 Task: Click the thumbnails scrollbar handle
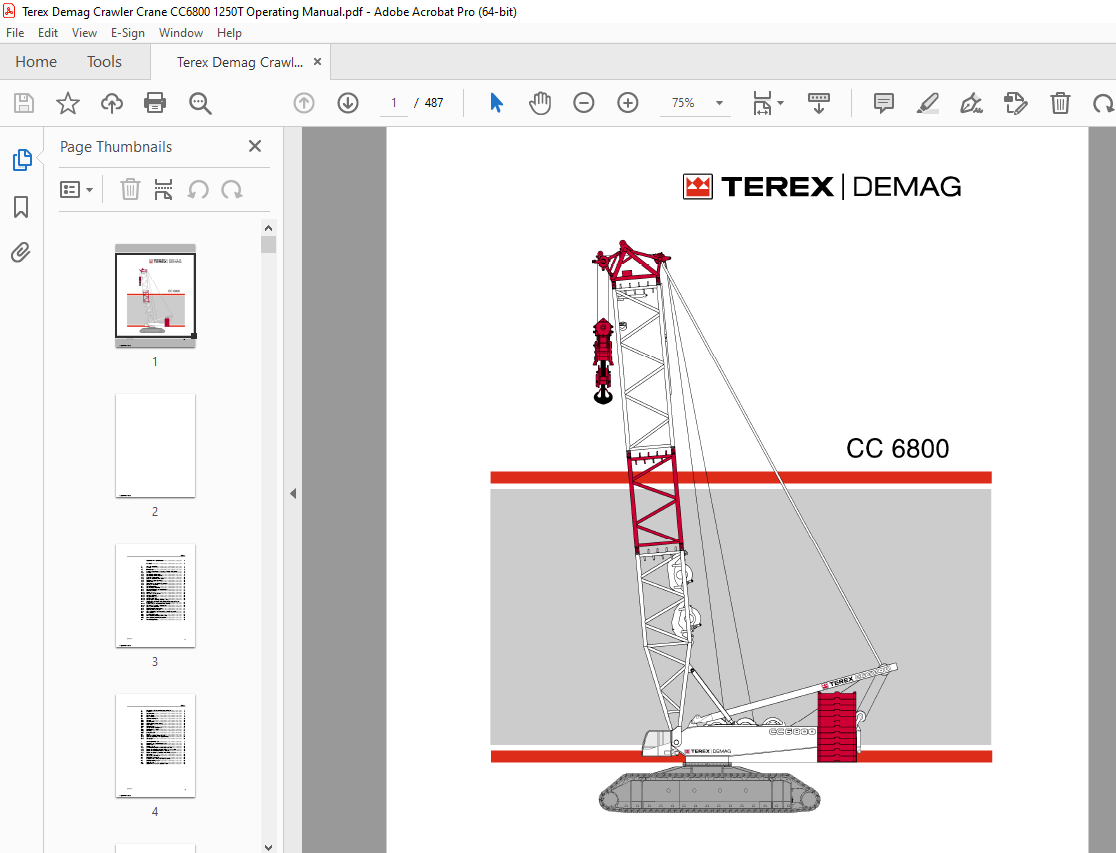point(268,245)
